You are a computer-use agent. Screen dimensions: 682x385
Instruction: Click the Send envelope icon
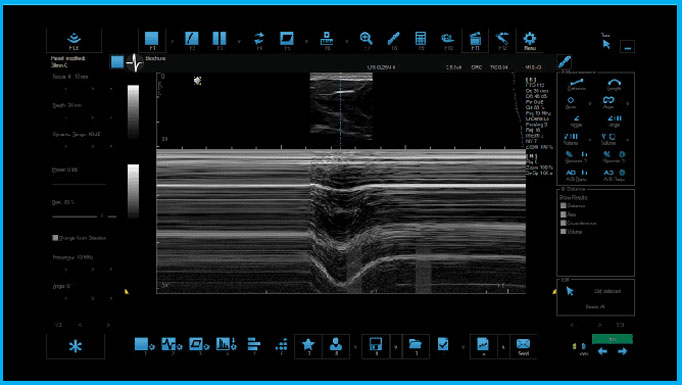point(523,347)
